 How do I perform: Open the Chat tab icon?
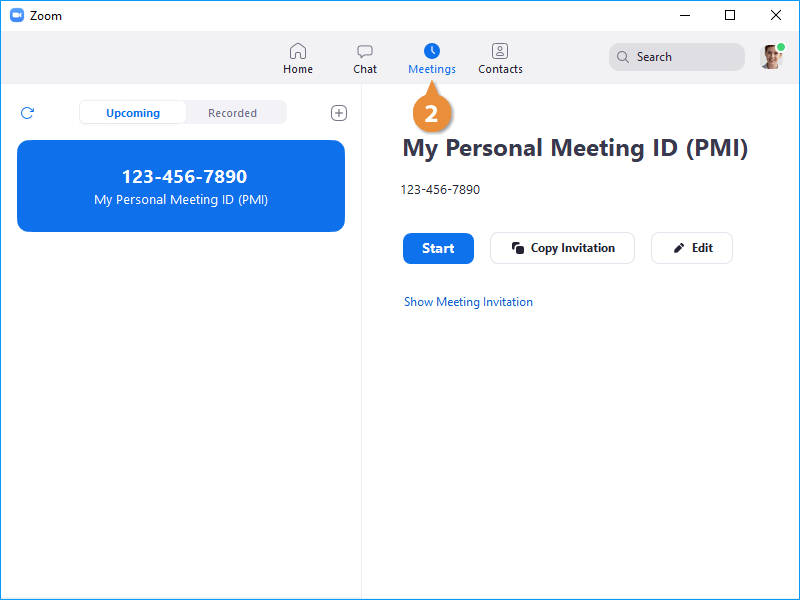(365, 51)
